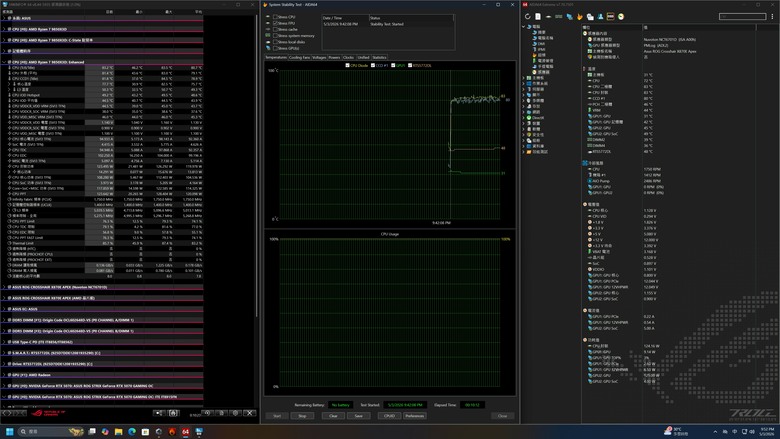780x439 pixels.
Task: Click the refresh icon in AIDA64 Extreme toolbar
Action: pos(528,16)
